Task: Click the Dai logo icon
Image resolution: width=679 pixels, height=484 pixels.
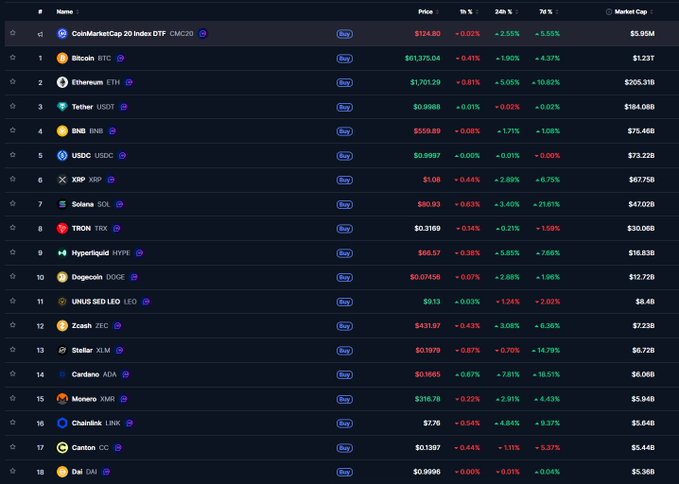Action: pos(62,472)
